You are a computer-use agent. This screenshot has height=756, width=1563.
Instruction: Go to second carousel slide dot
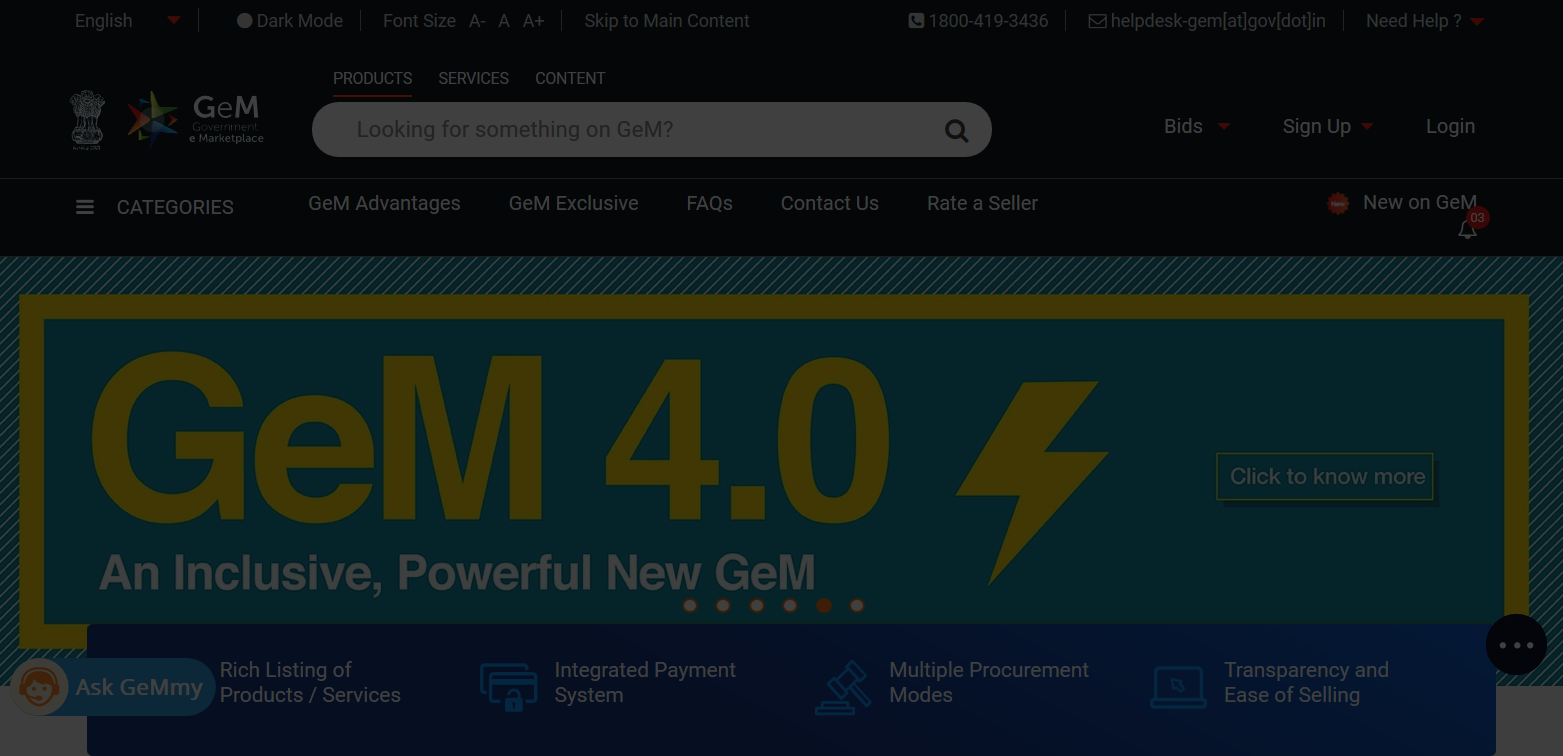coord(723,605)
